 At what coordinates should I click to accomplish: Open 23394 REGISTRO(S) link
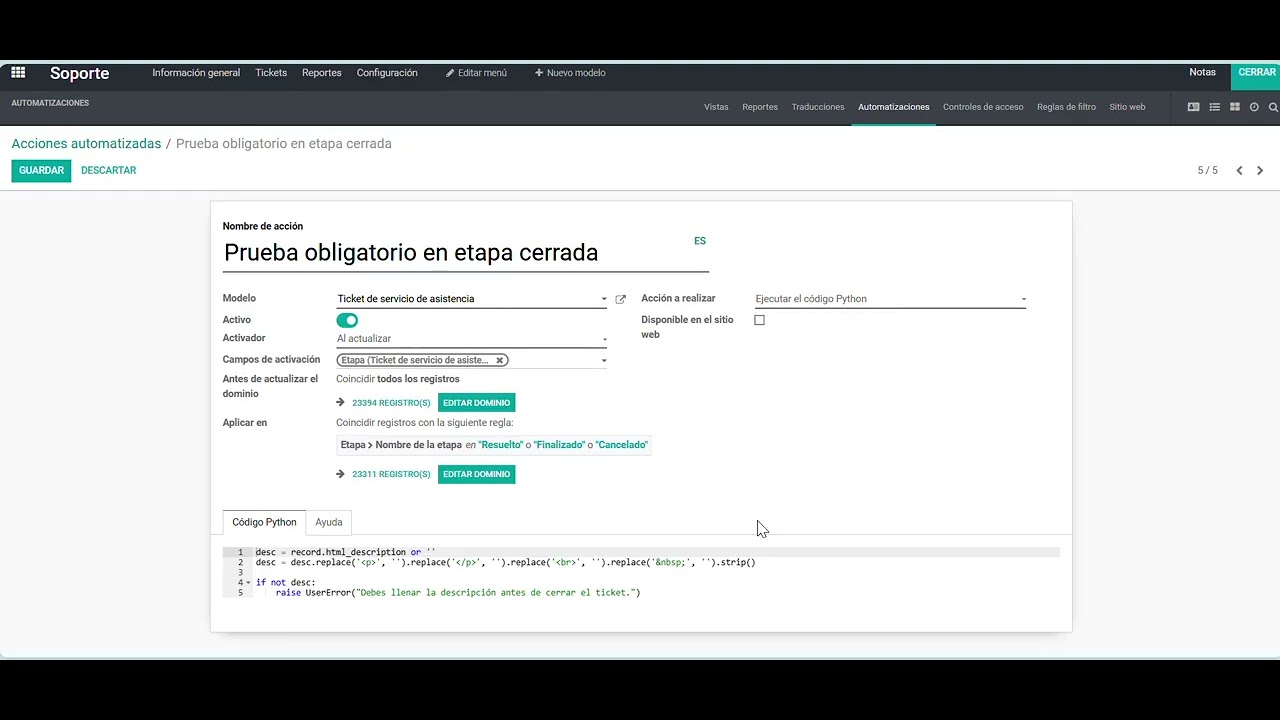click(x=391, y=403)
